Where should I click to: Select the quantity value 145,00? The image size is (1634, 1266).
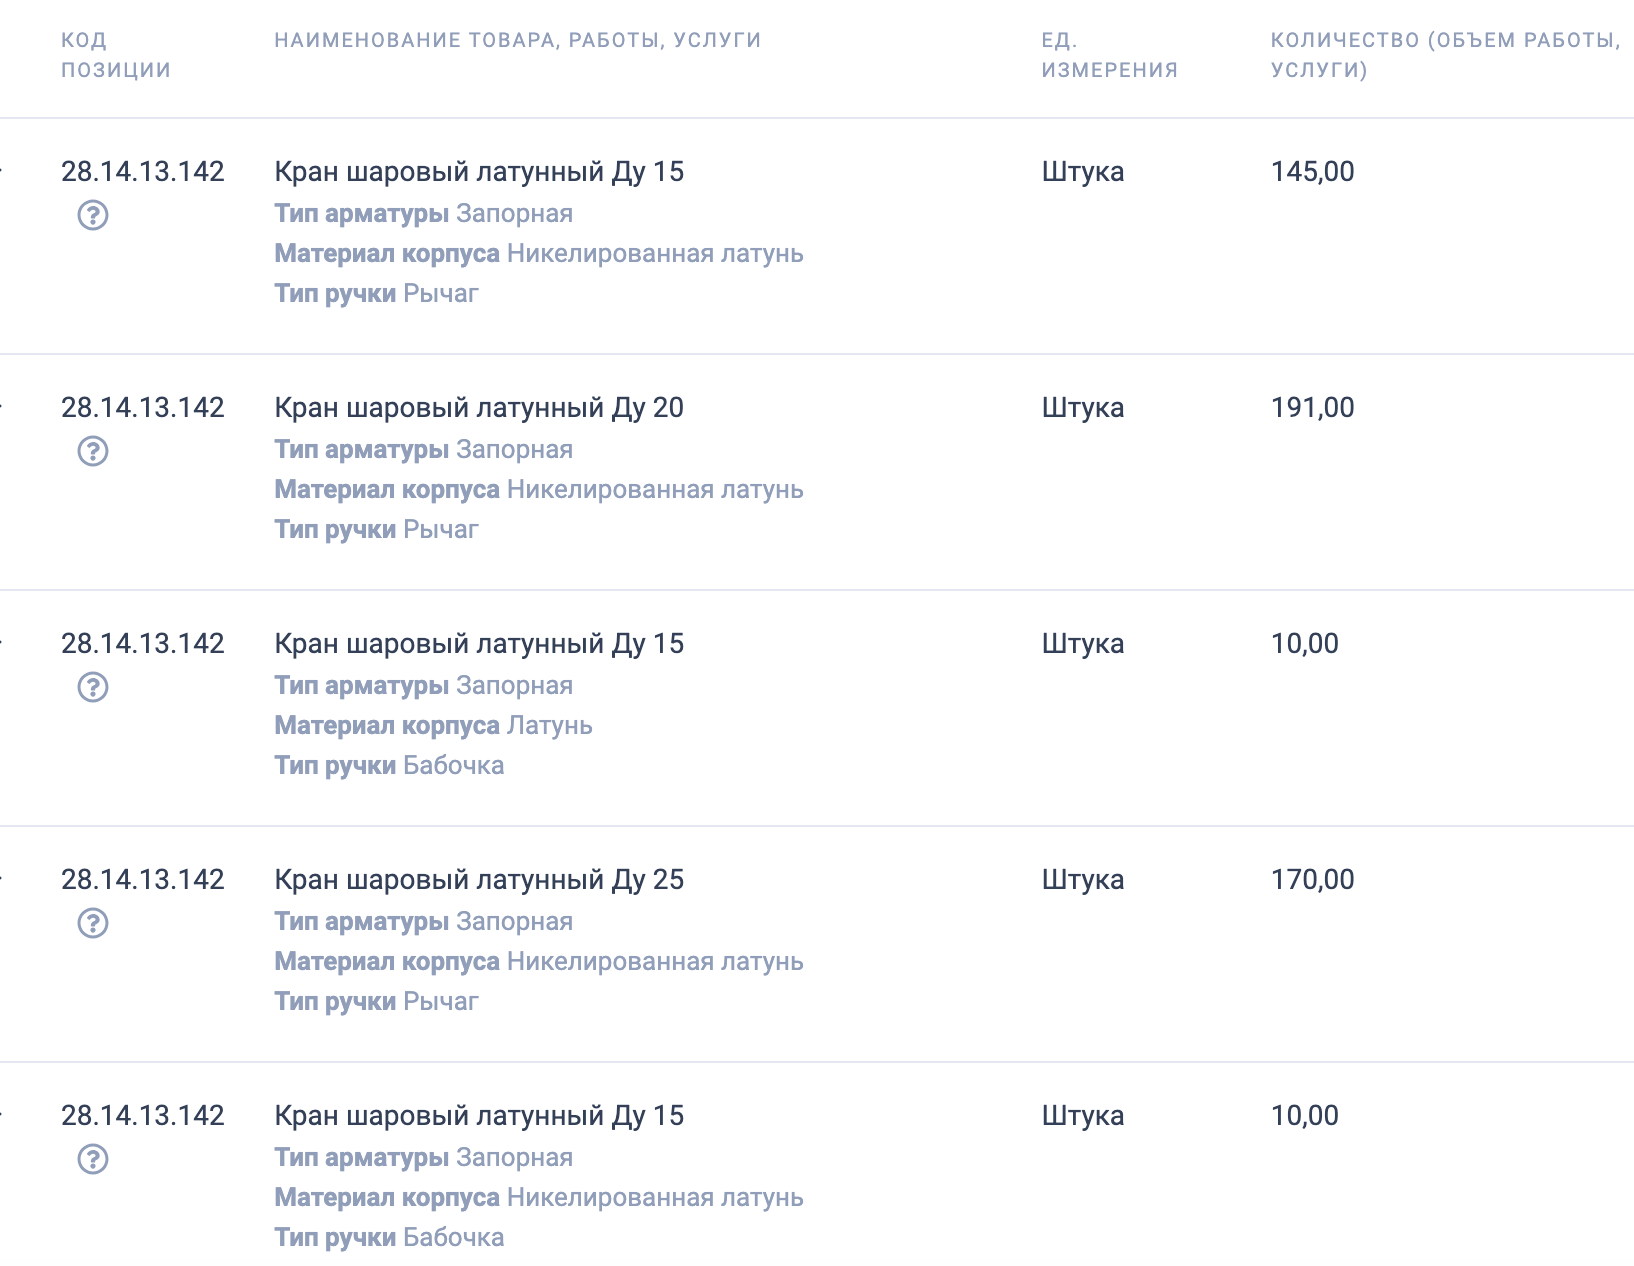point(1312,171)
